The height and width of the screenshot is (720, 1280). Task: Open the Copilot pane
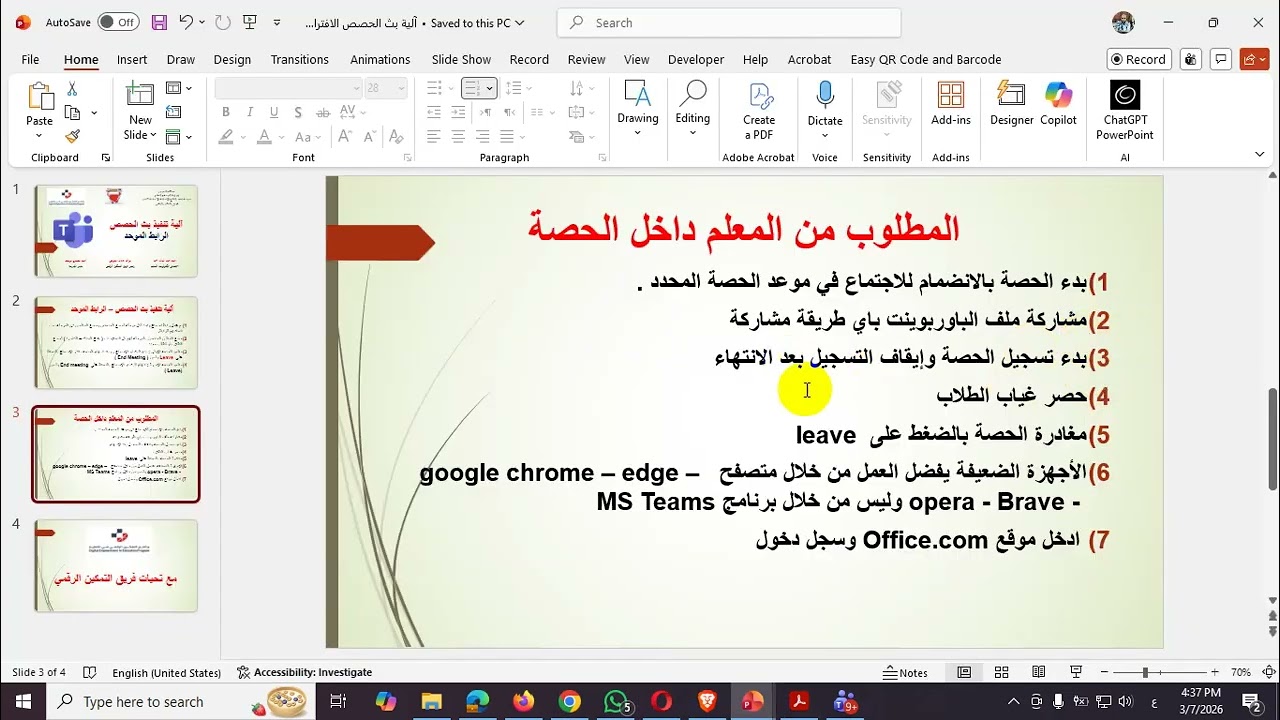coord(1058,104)
